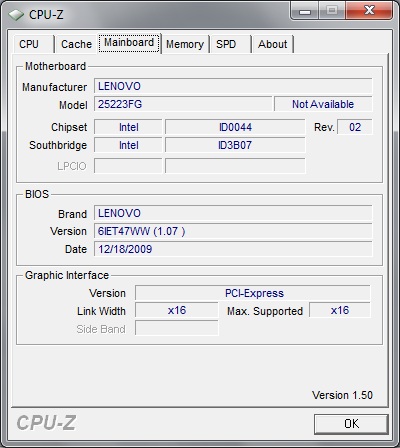Select the Mainboard tab
The width and height of the screenshot is (400, 448).
[x=129, y=43]
